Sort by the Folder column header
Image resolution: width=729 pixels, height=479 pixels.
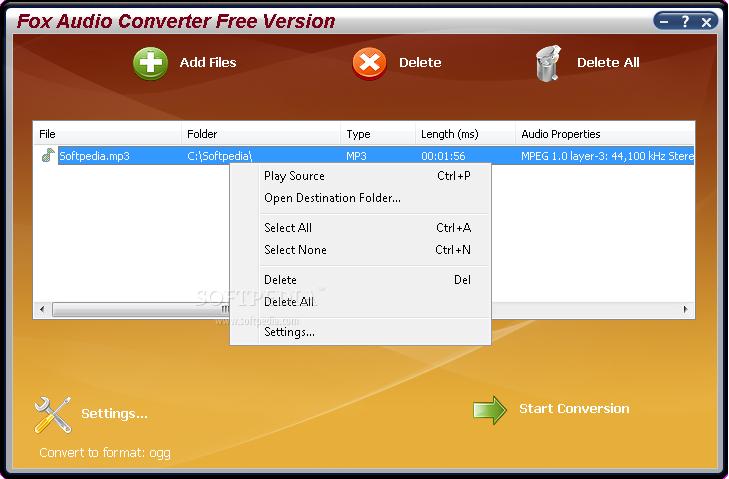(260, 134)
